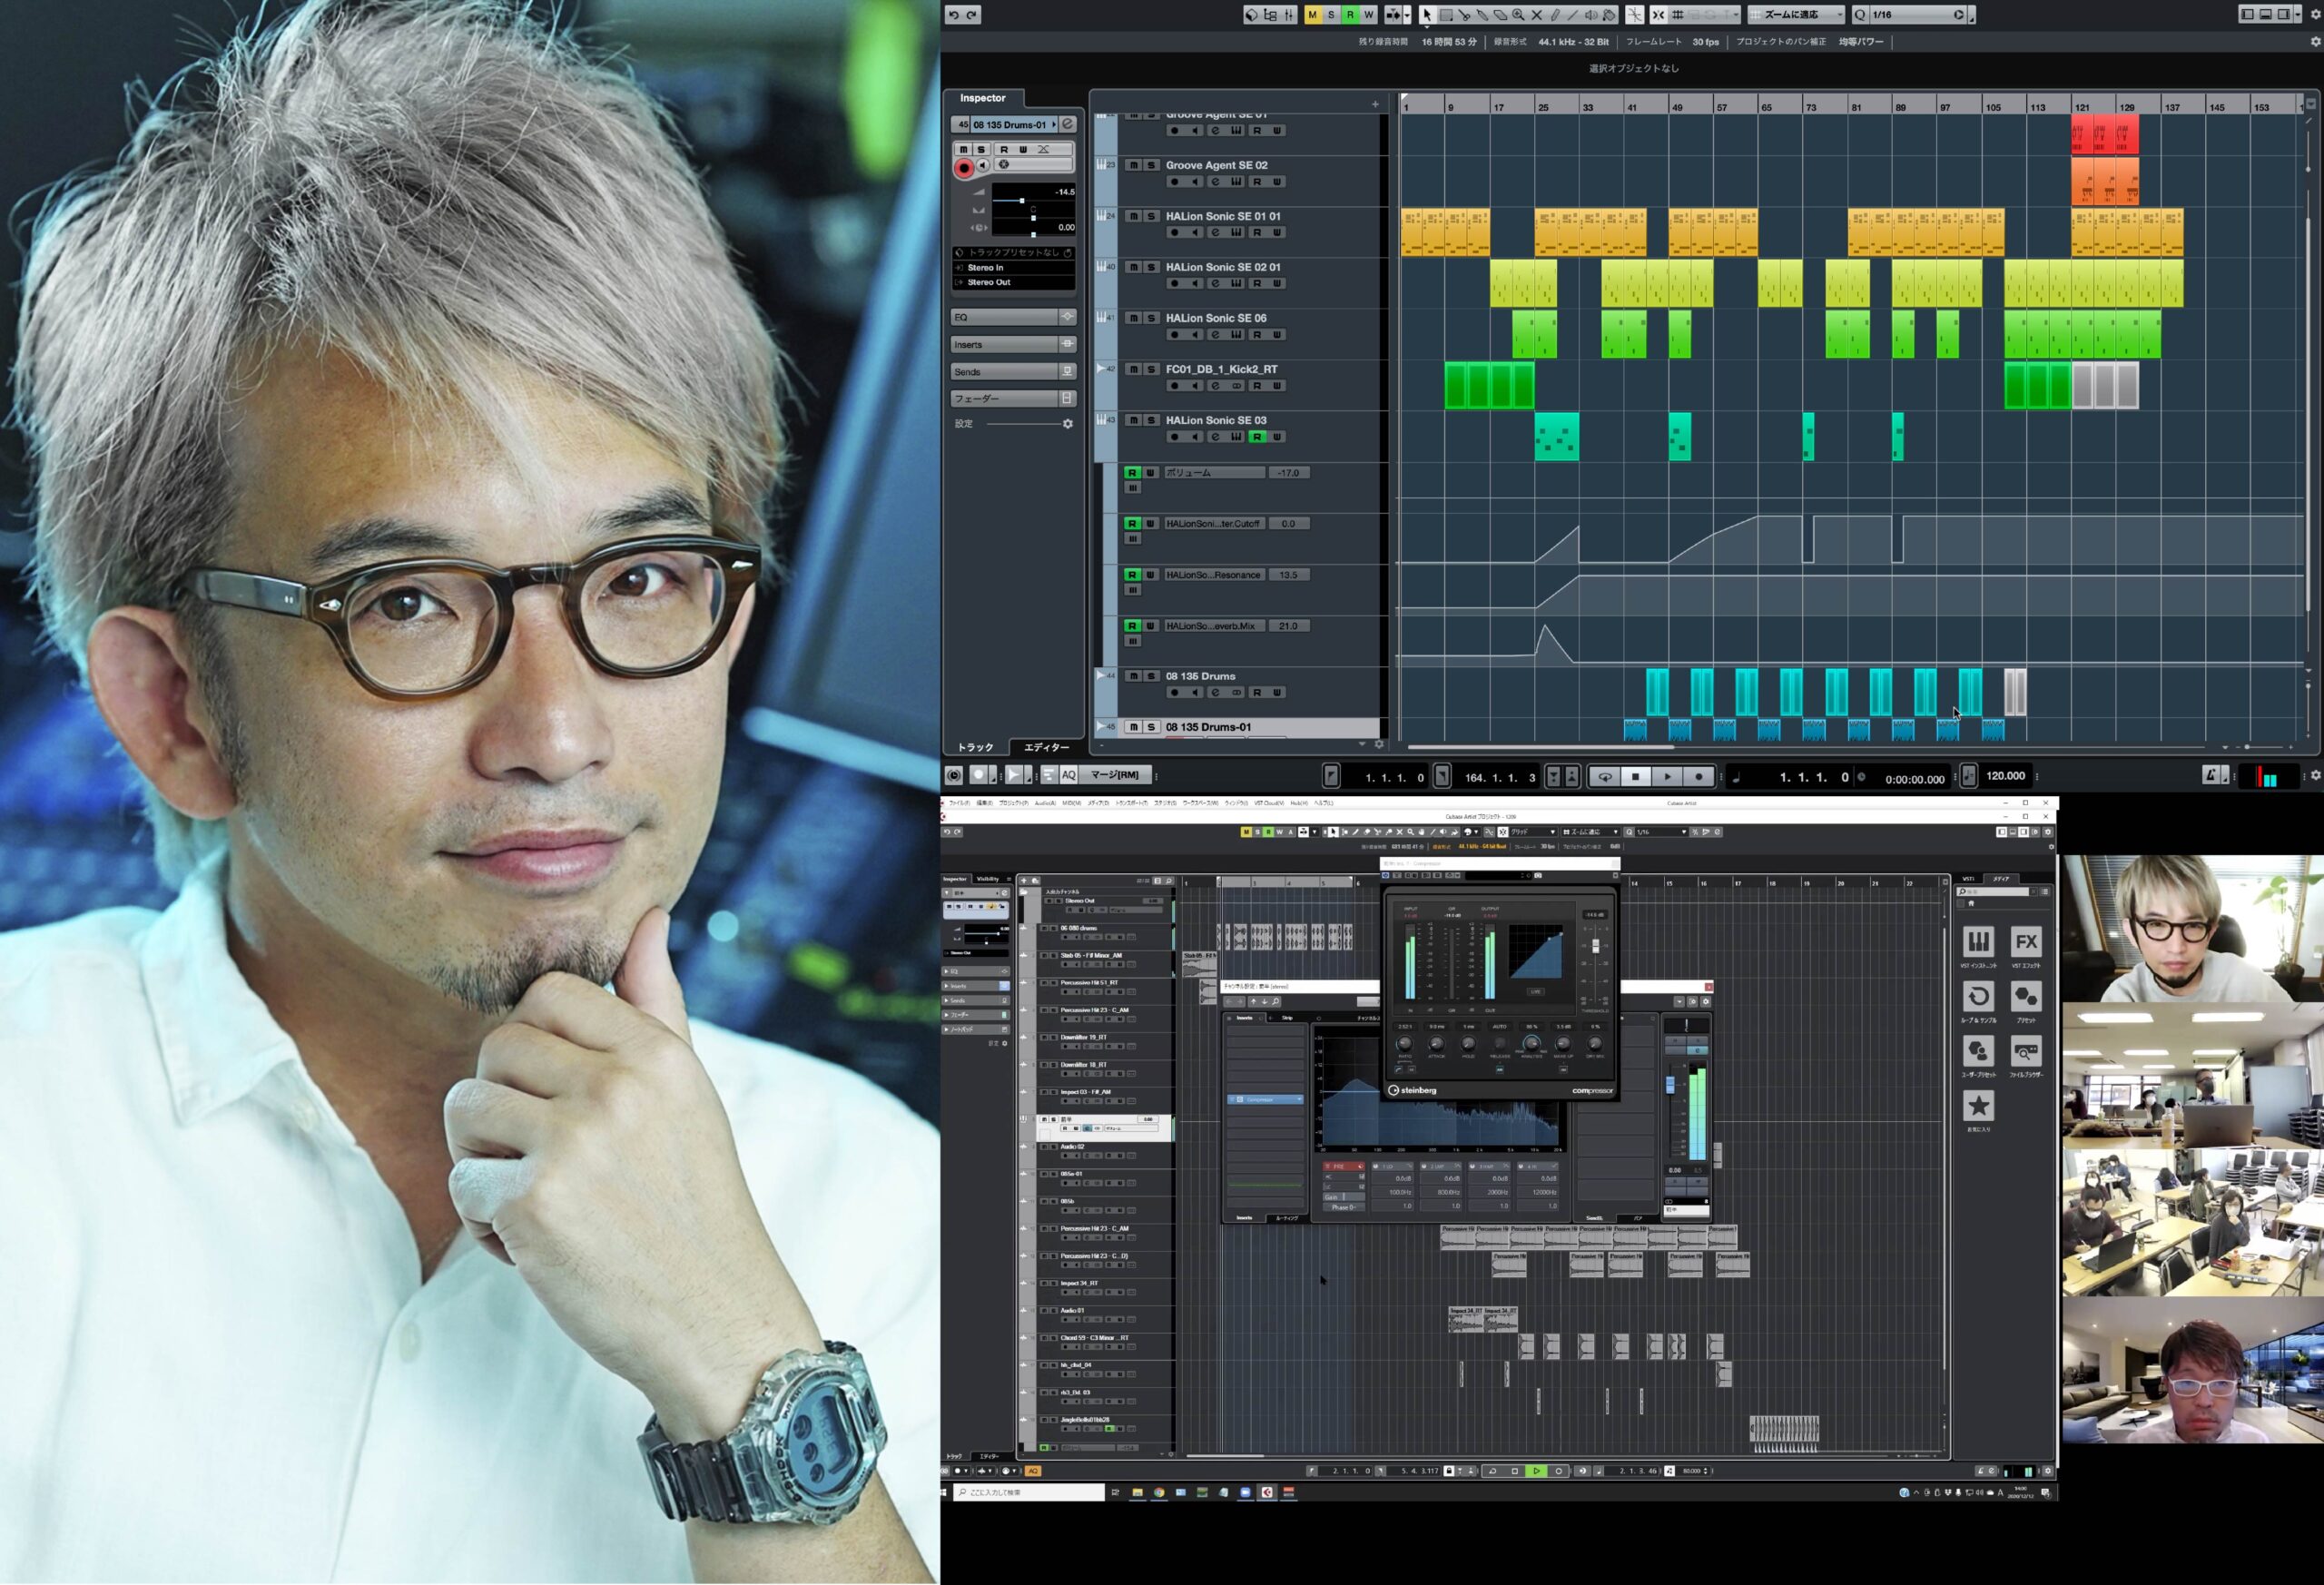Switch to the エディター tab

(1046, 748)
